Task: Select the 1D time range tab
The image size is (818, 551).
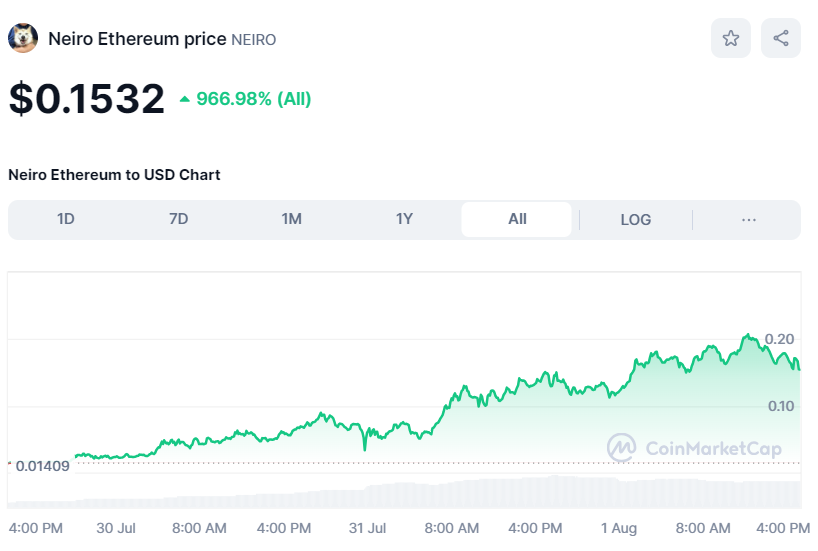Action: (x=66, y=219)
